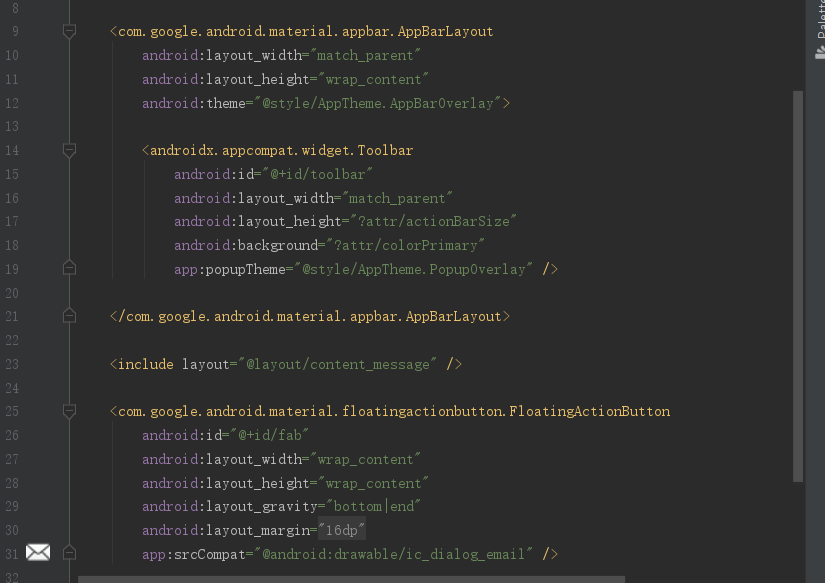Collapse the FloatingActionButton tag fold
This screenshot has width=825, height=583.
69,411
